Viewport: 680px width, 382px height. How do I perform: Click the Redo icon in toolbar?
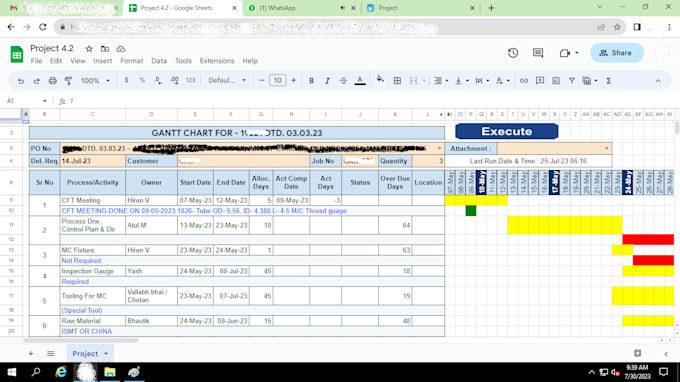pos(36,81)
